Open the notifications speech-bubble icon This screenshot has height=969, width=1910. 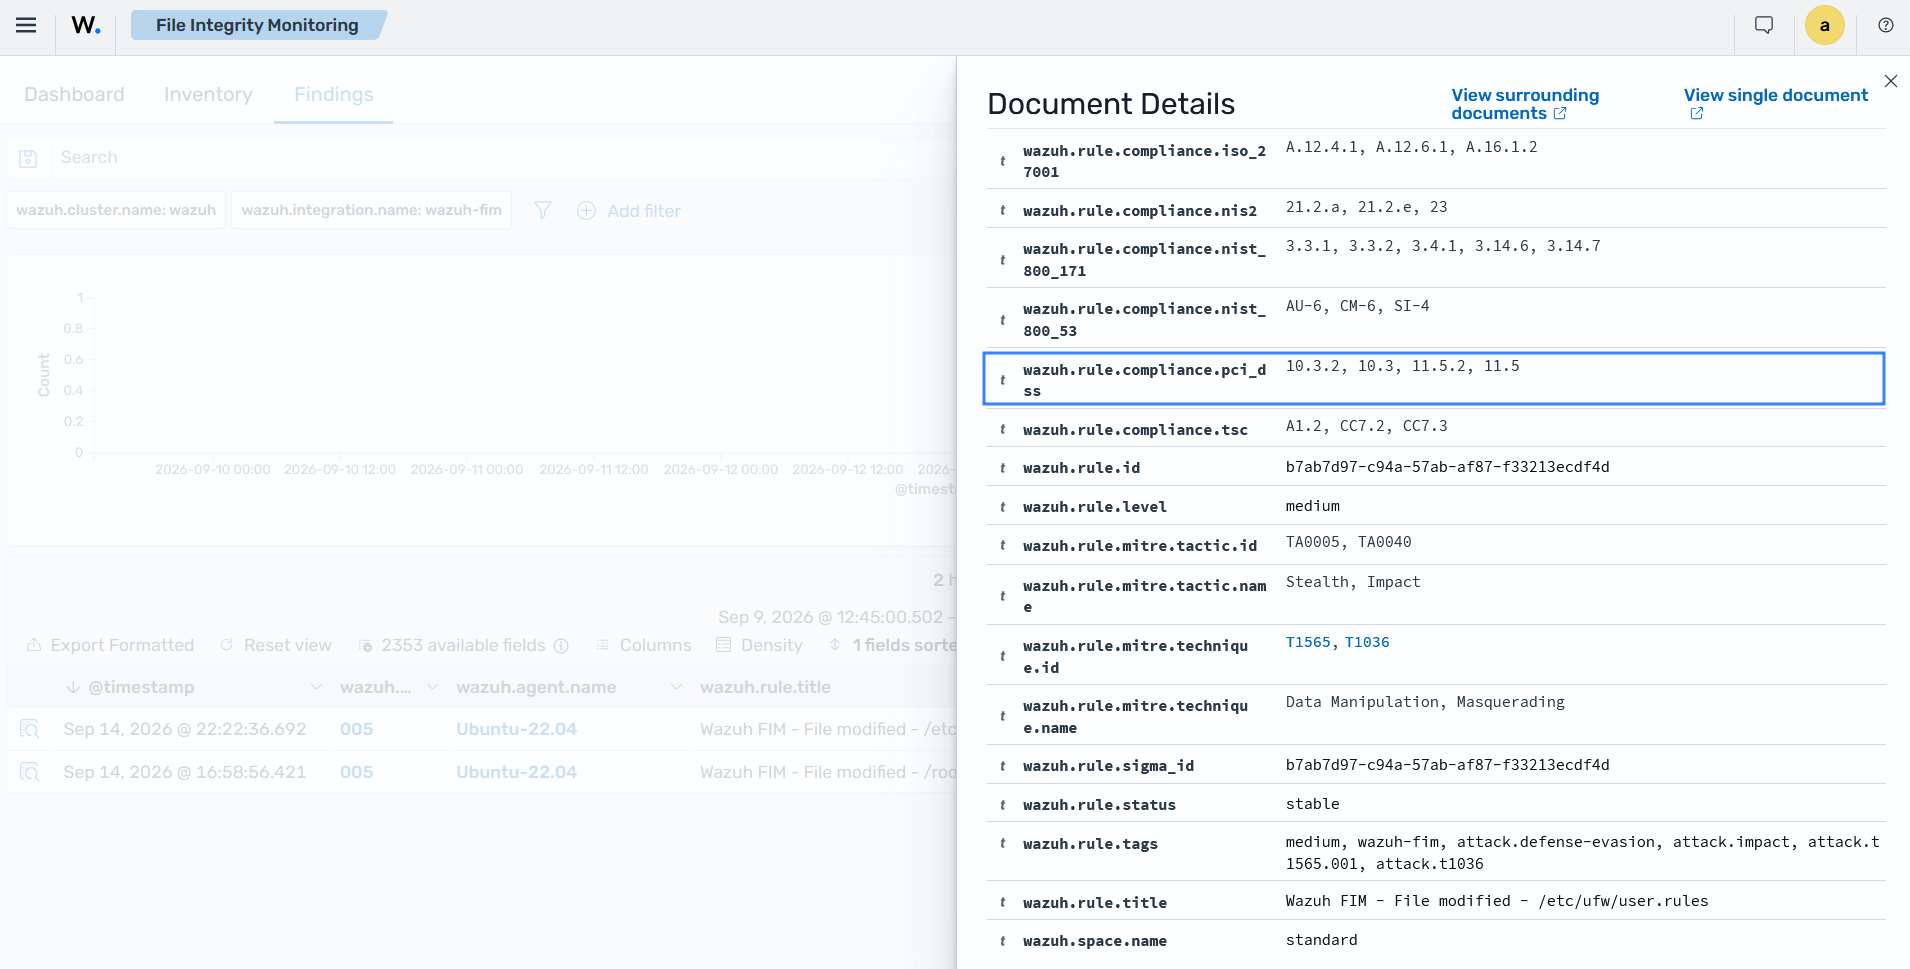(1764, 25)
